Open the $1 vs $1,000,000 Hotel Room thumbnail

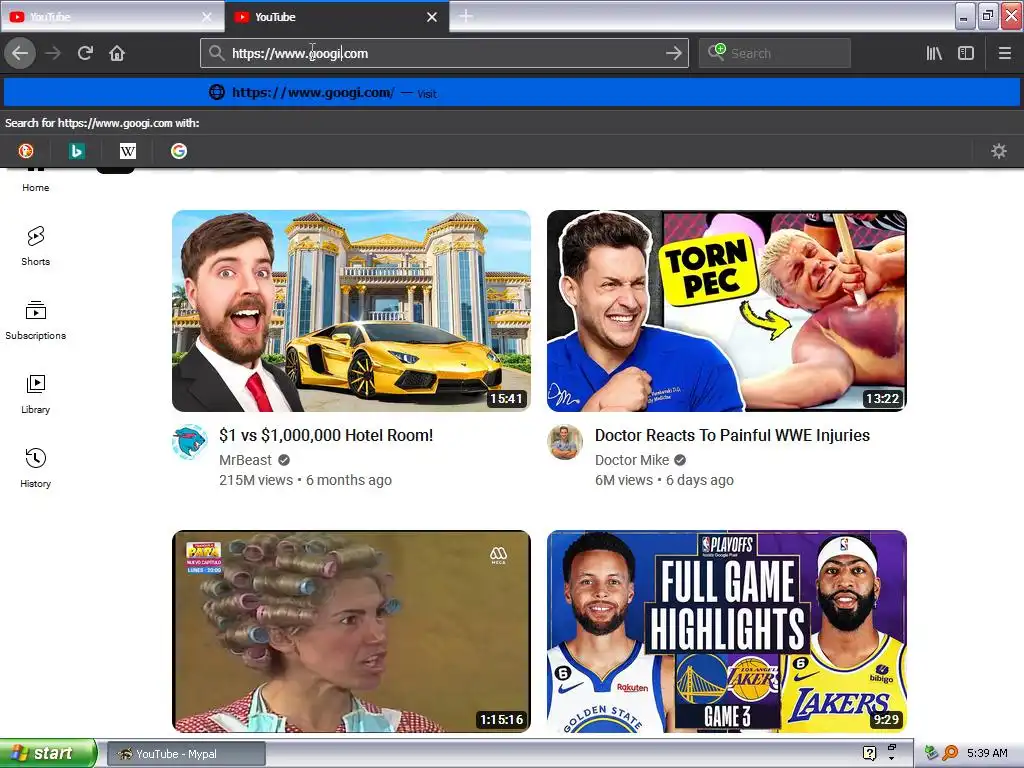coord(351,311)
